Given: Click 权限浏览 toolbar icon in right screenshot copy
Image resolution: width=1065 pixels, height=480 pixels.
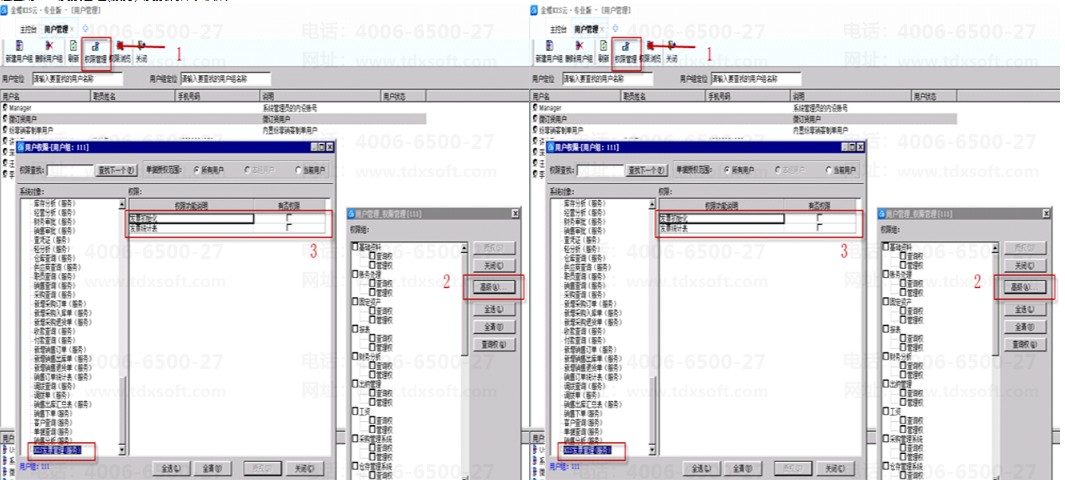Looking at the screenshot, I should [x=650, y=52].
